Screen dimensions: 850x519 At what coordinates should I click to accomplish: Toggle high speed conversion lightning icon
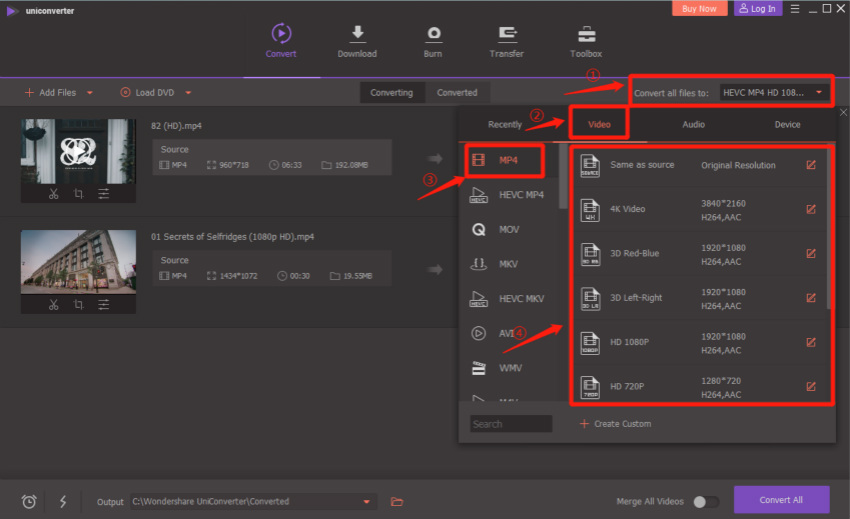point(63,502)
